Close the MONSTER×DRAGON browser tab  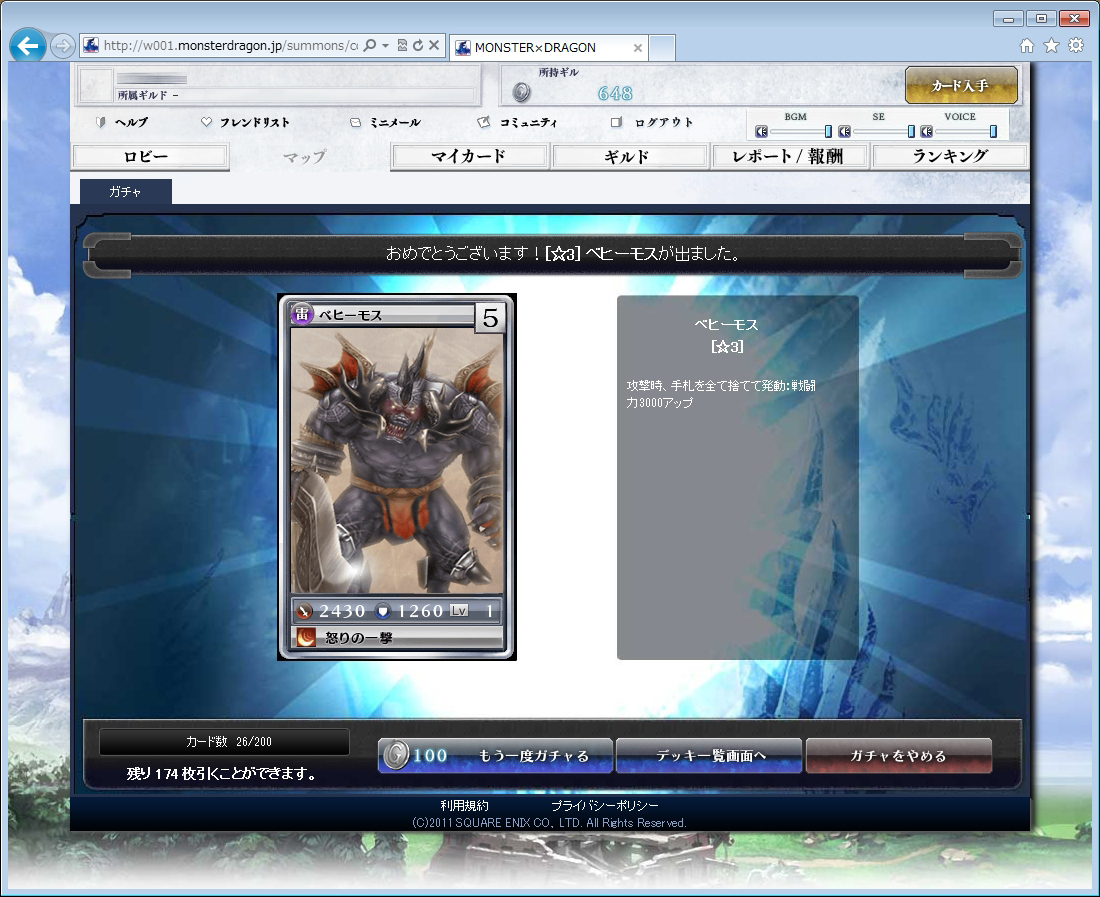[x=638, y=48]
